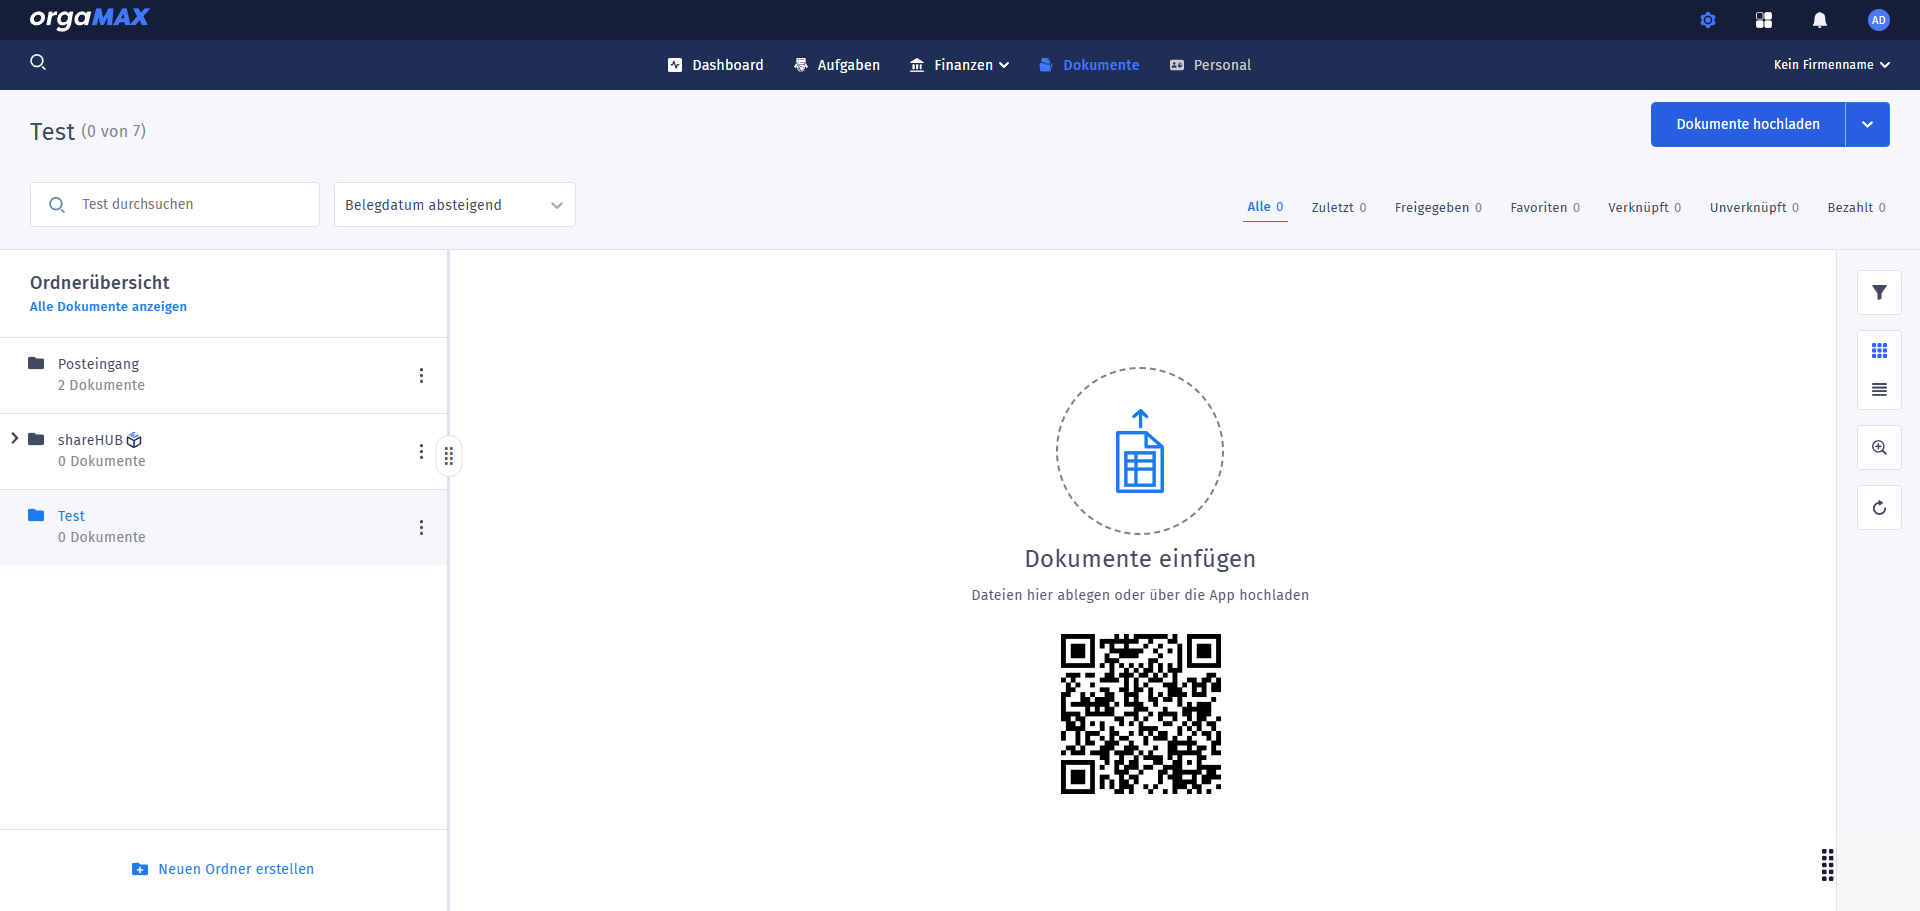
Task: Click the folder panel resize grip handle
Action: click(x=449, y=456)
